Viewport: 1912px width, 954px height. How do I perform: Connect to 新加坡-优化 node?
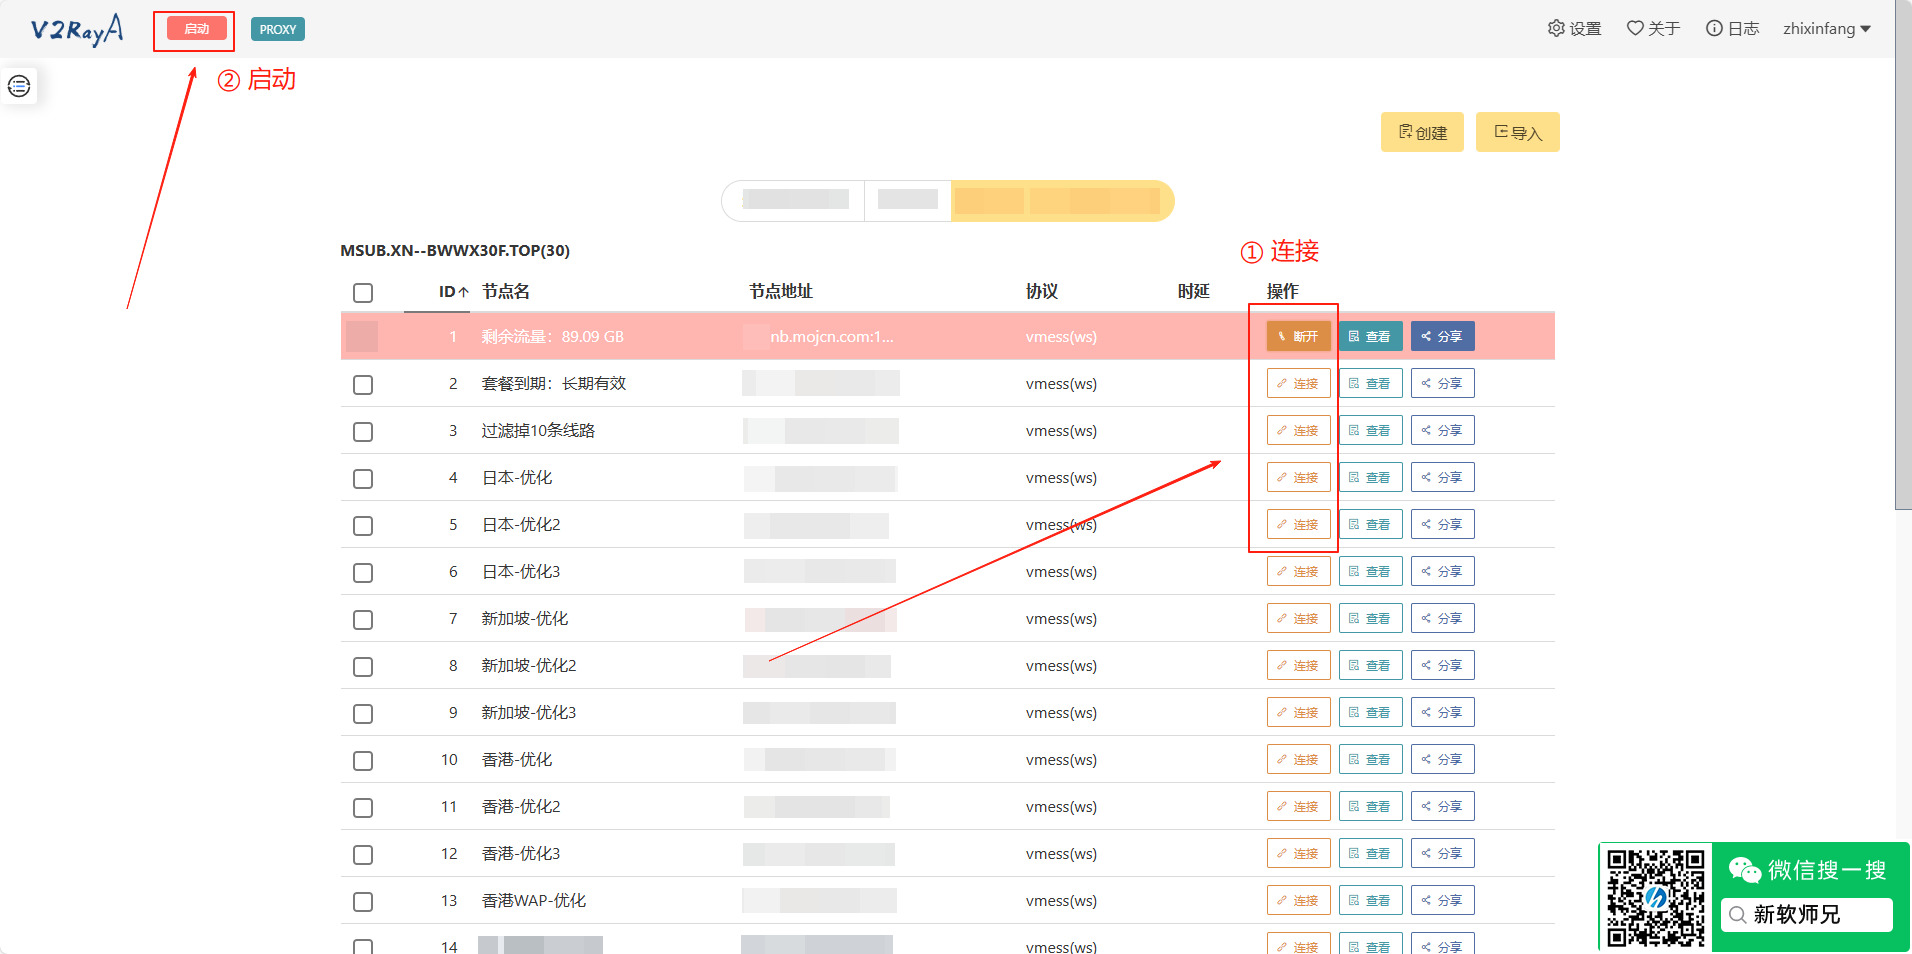click(x=1297, y=618)
